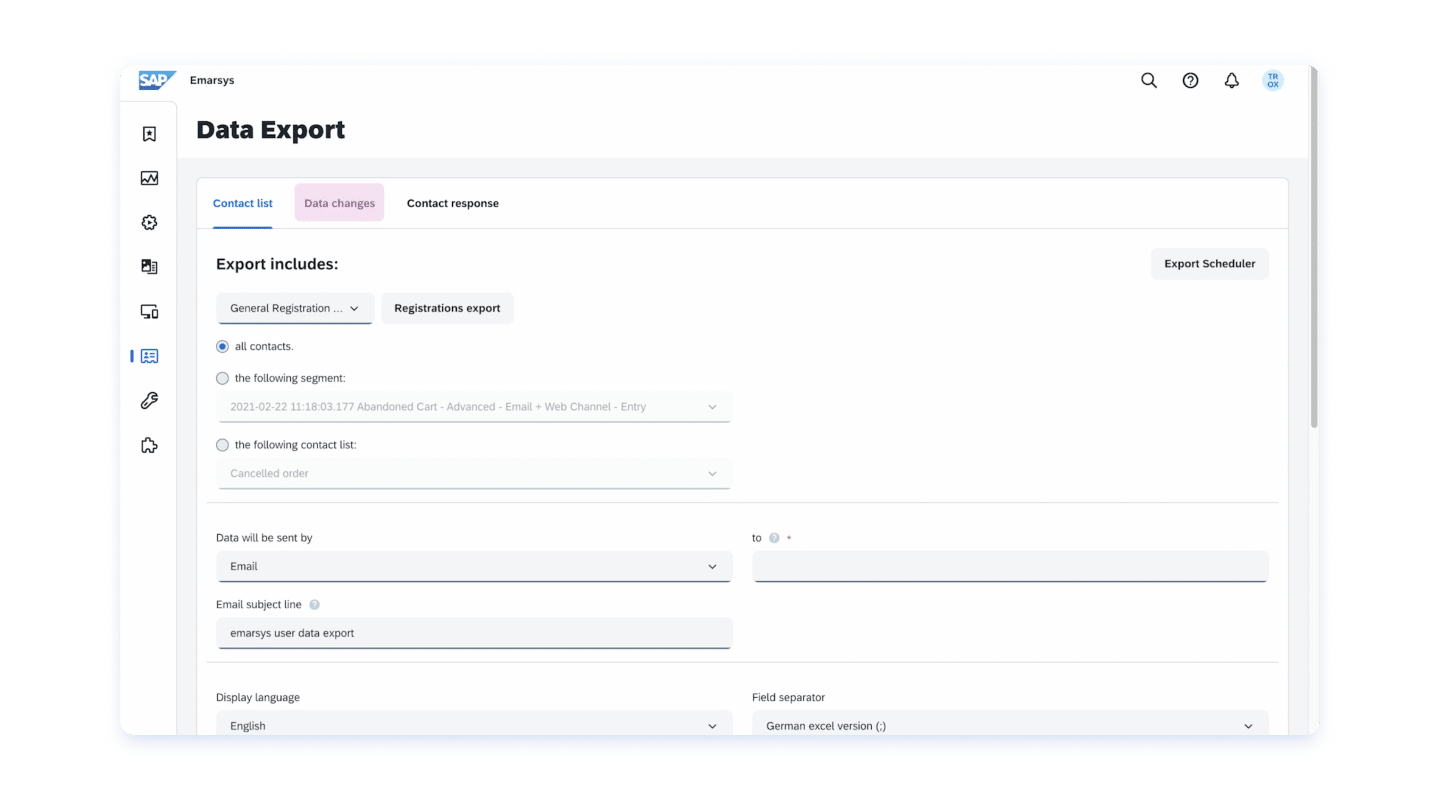The width and height of the screenshot is (1440, 800).
Task: Open the contacts card sidebar icon
Action: pos(149,356)
